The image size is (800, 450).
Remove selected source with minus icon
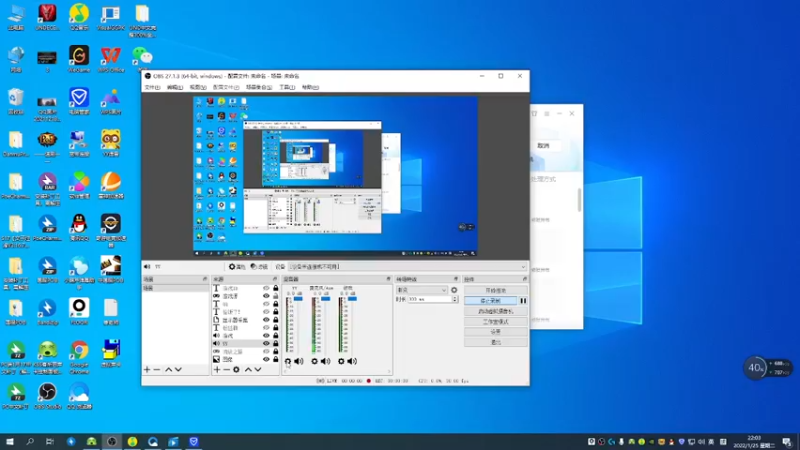(227, 369)
